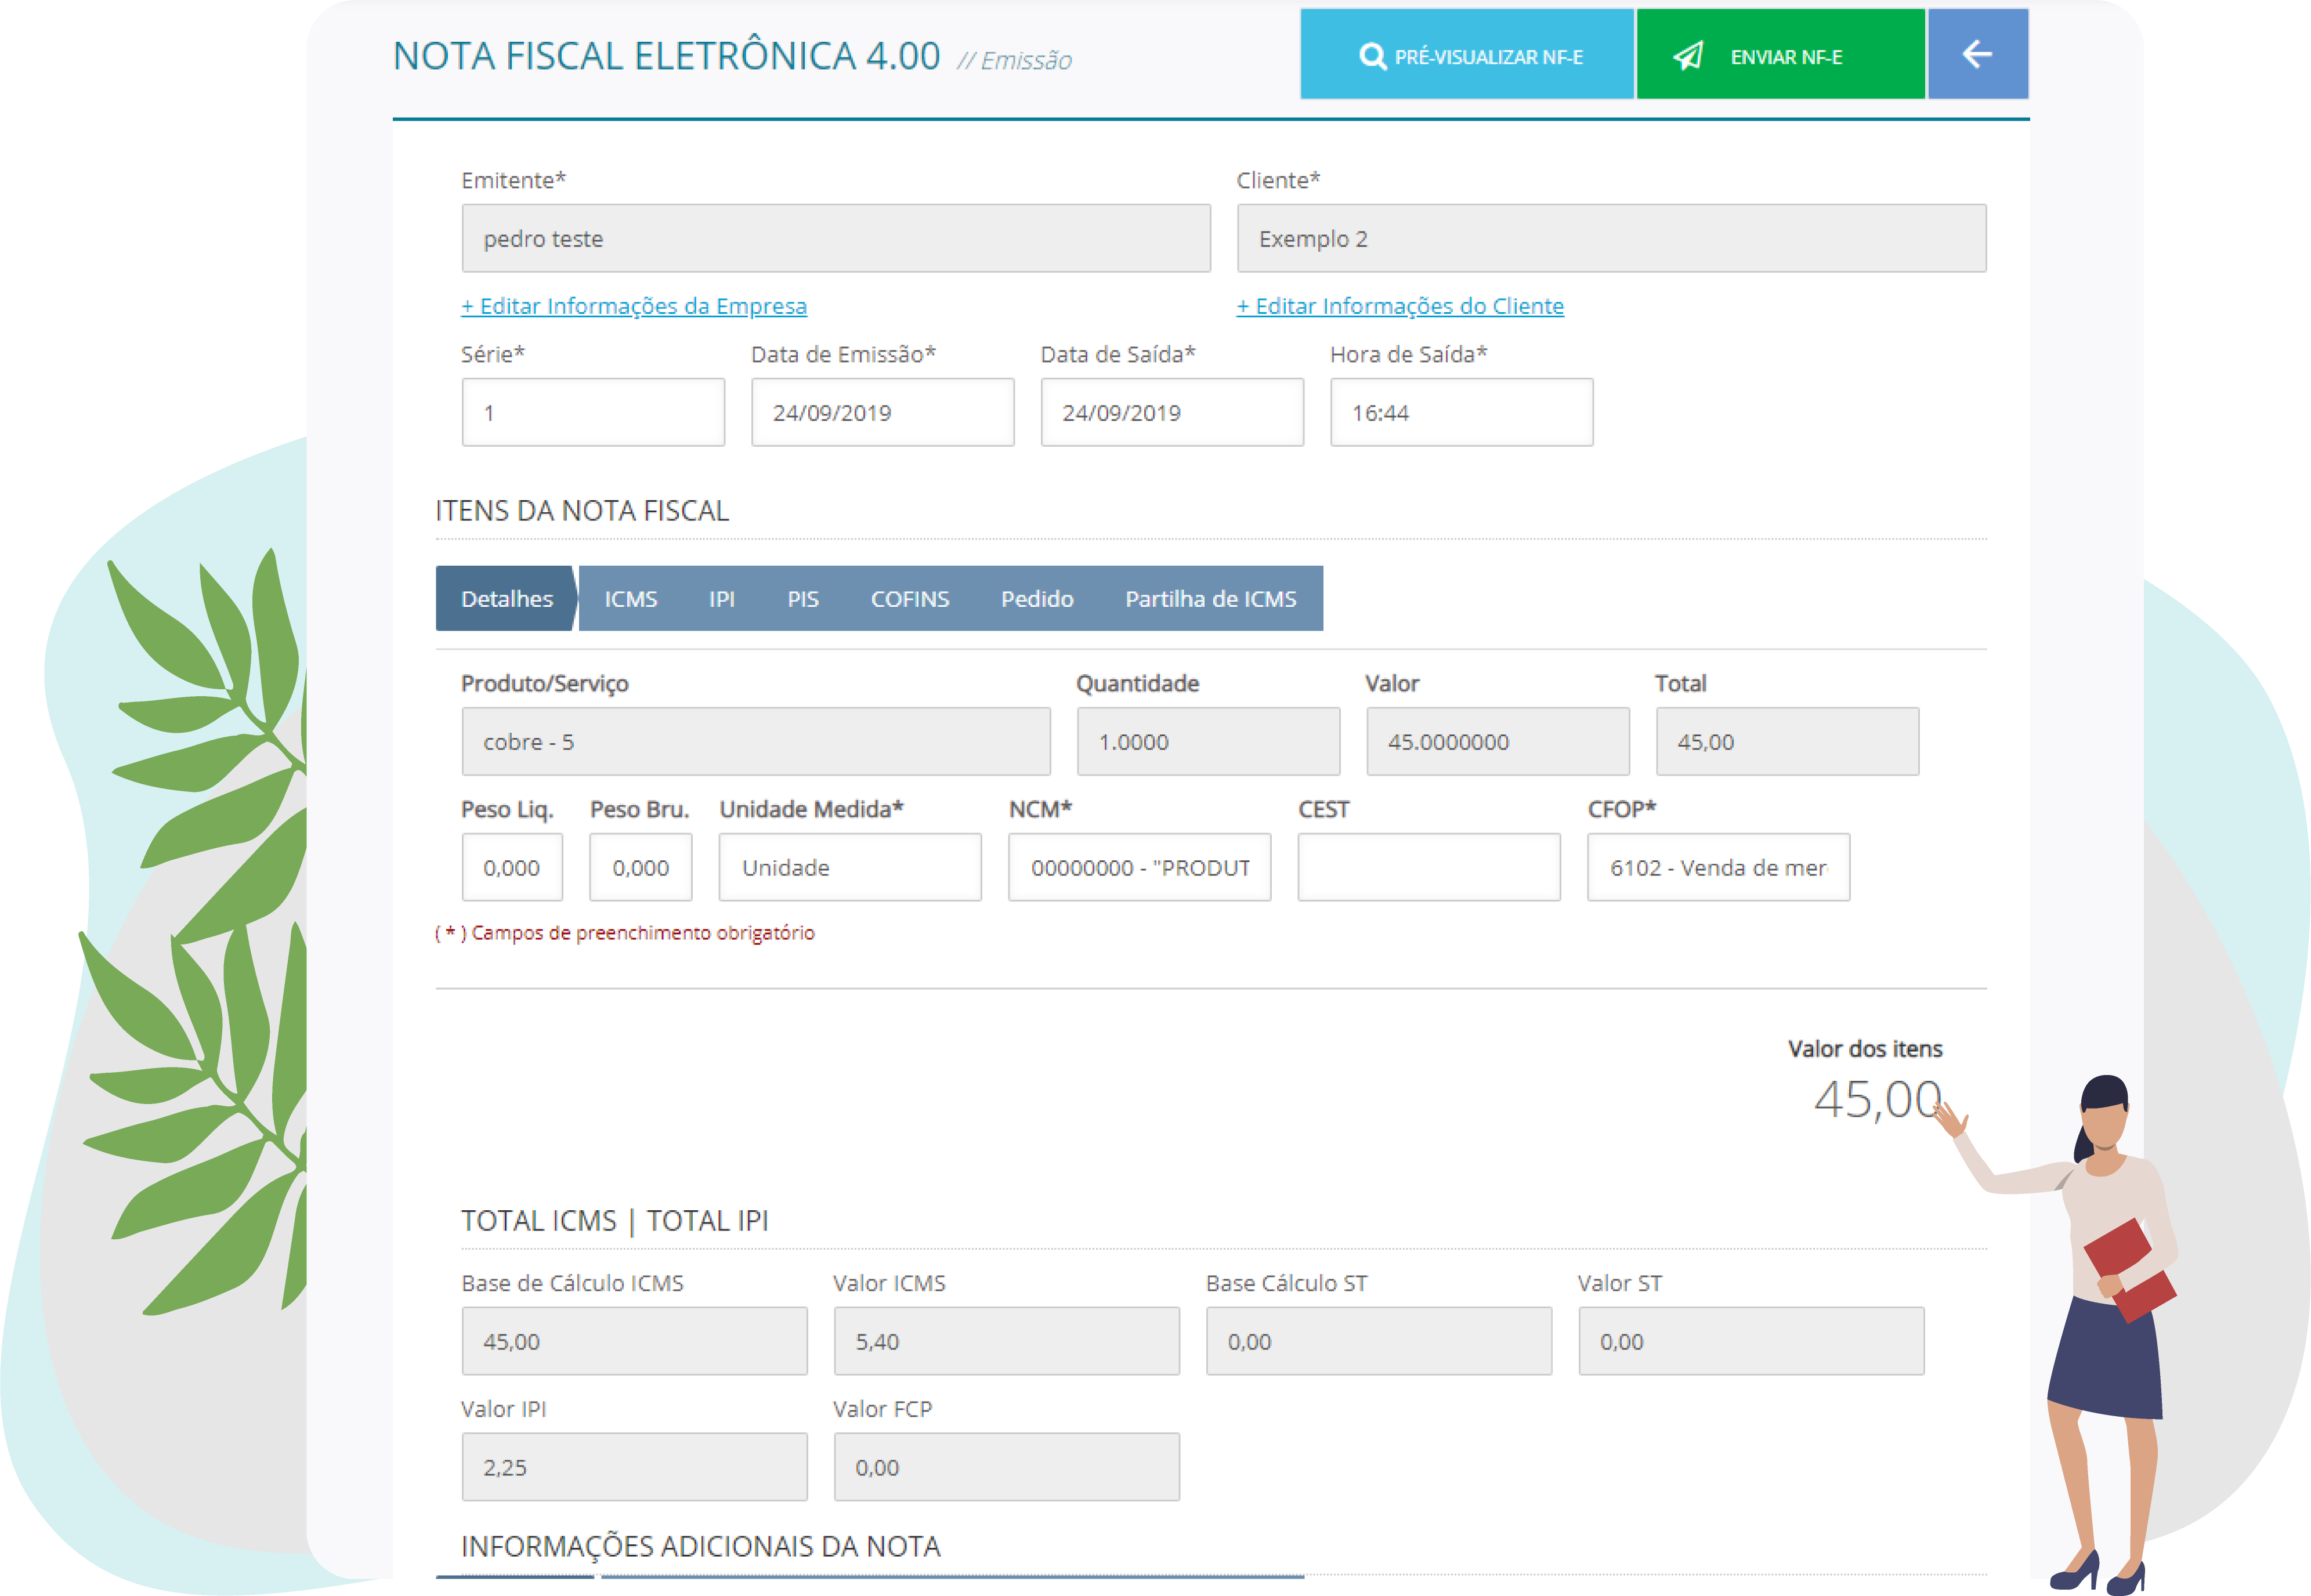Image resolution: width=2311 pixels, height=1596 pixels.
Task: Click the Base de Cálculo ICMS field
Action: pyautogui.click(x=634, y=1341)
